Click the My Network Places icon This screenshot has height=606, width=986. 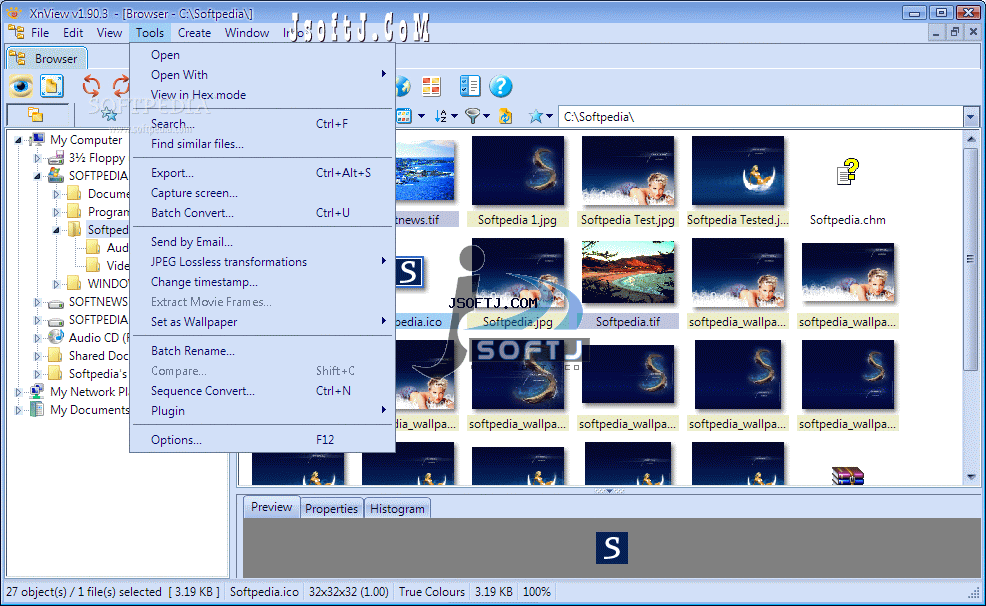coord(37,391)
